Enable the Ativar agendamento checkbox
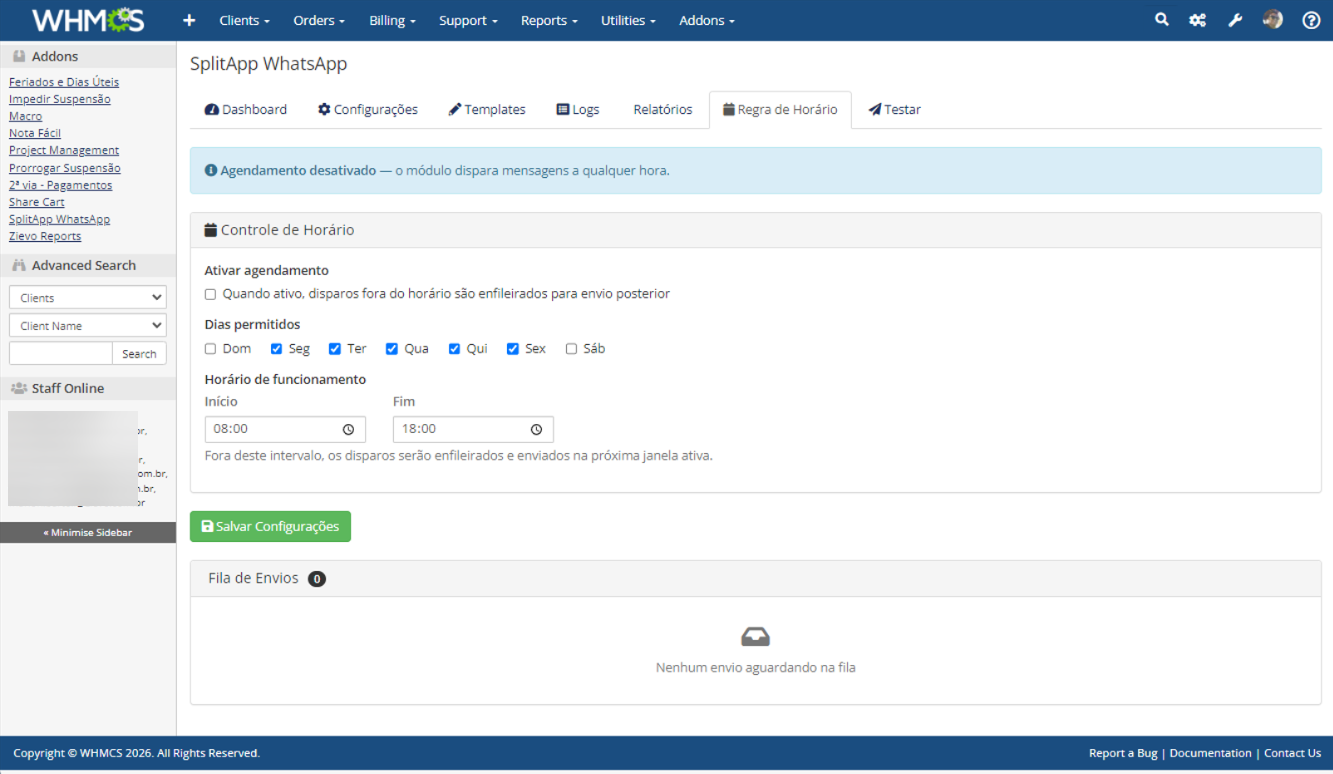 (210, 294)
